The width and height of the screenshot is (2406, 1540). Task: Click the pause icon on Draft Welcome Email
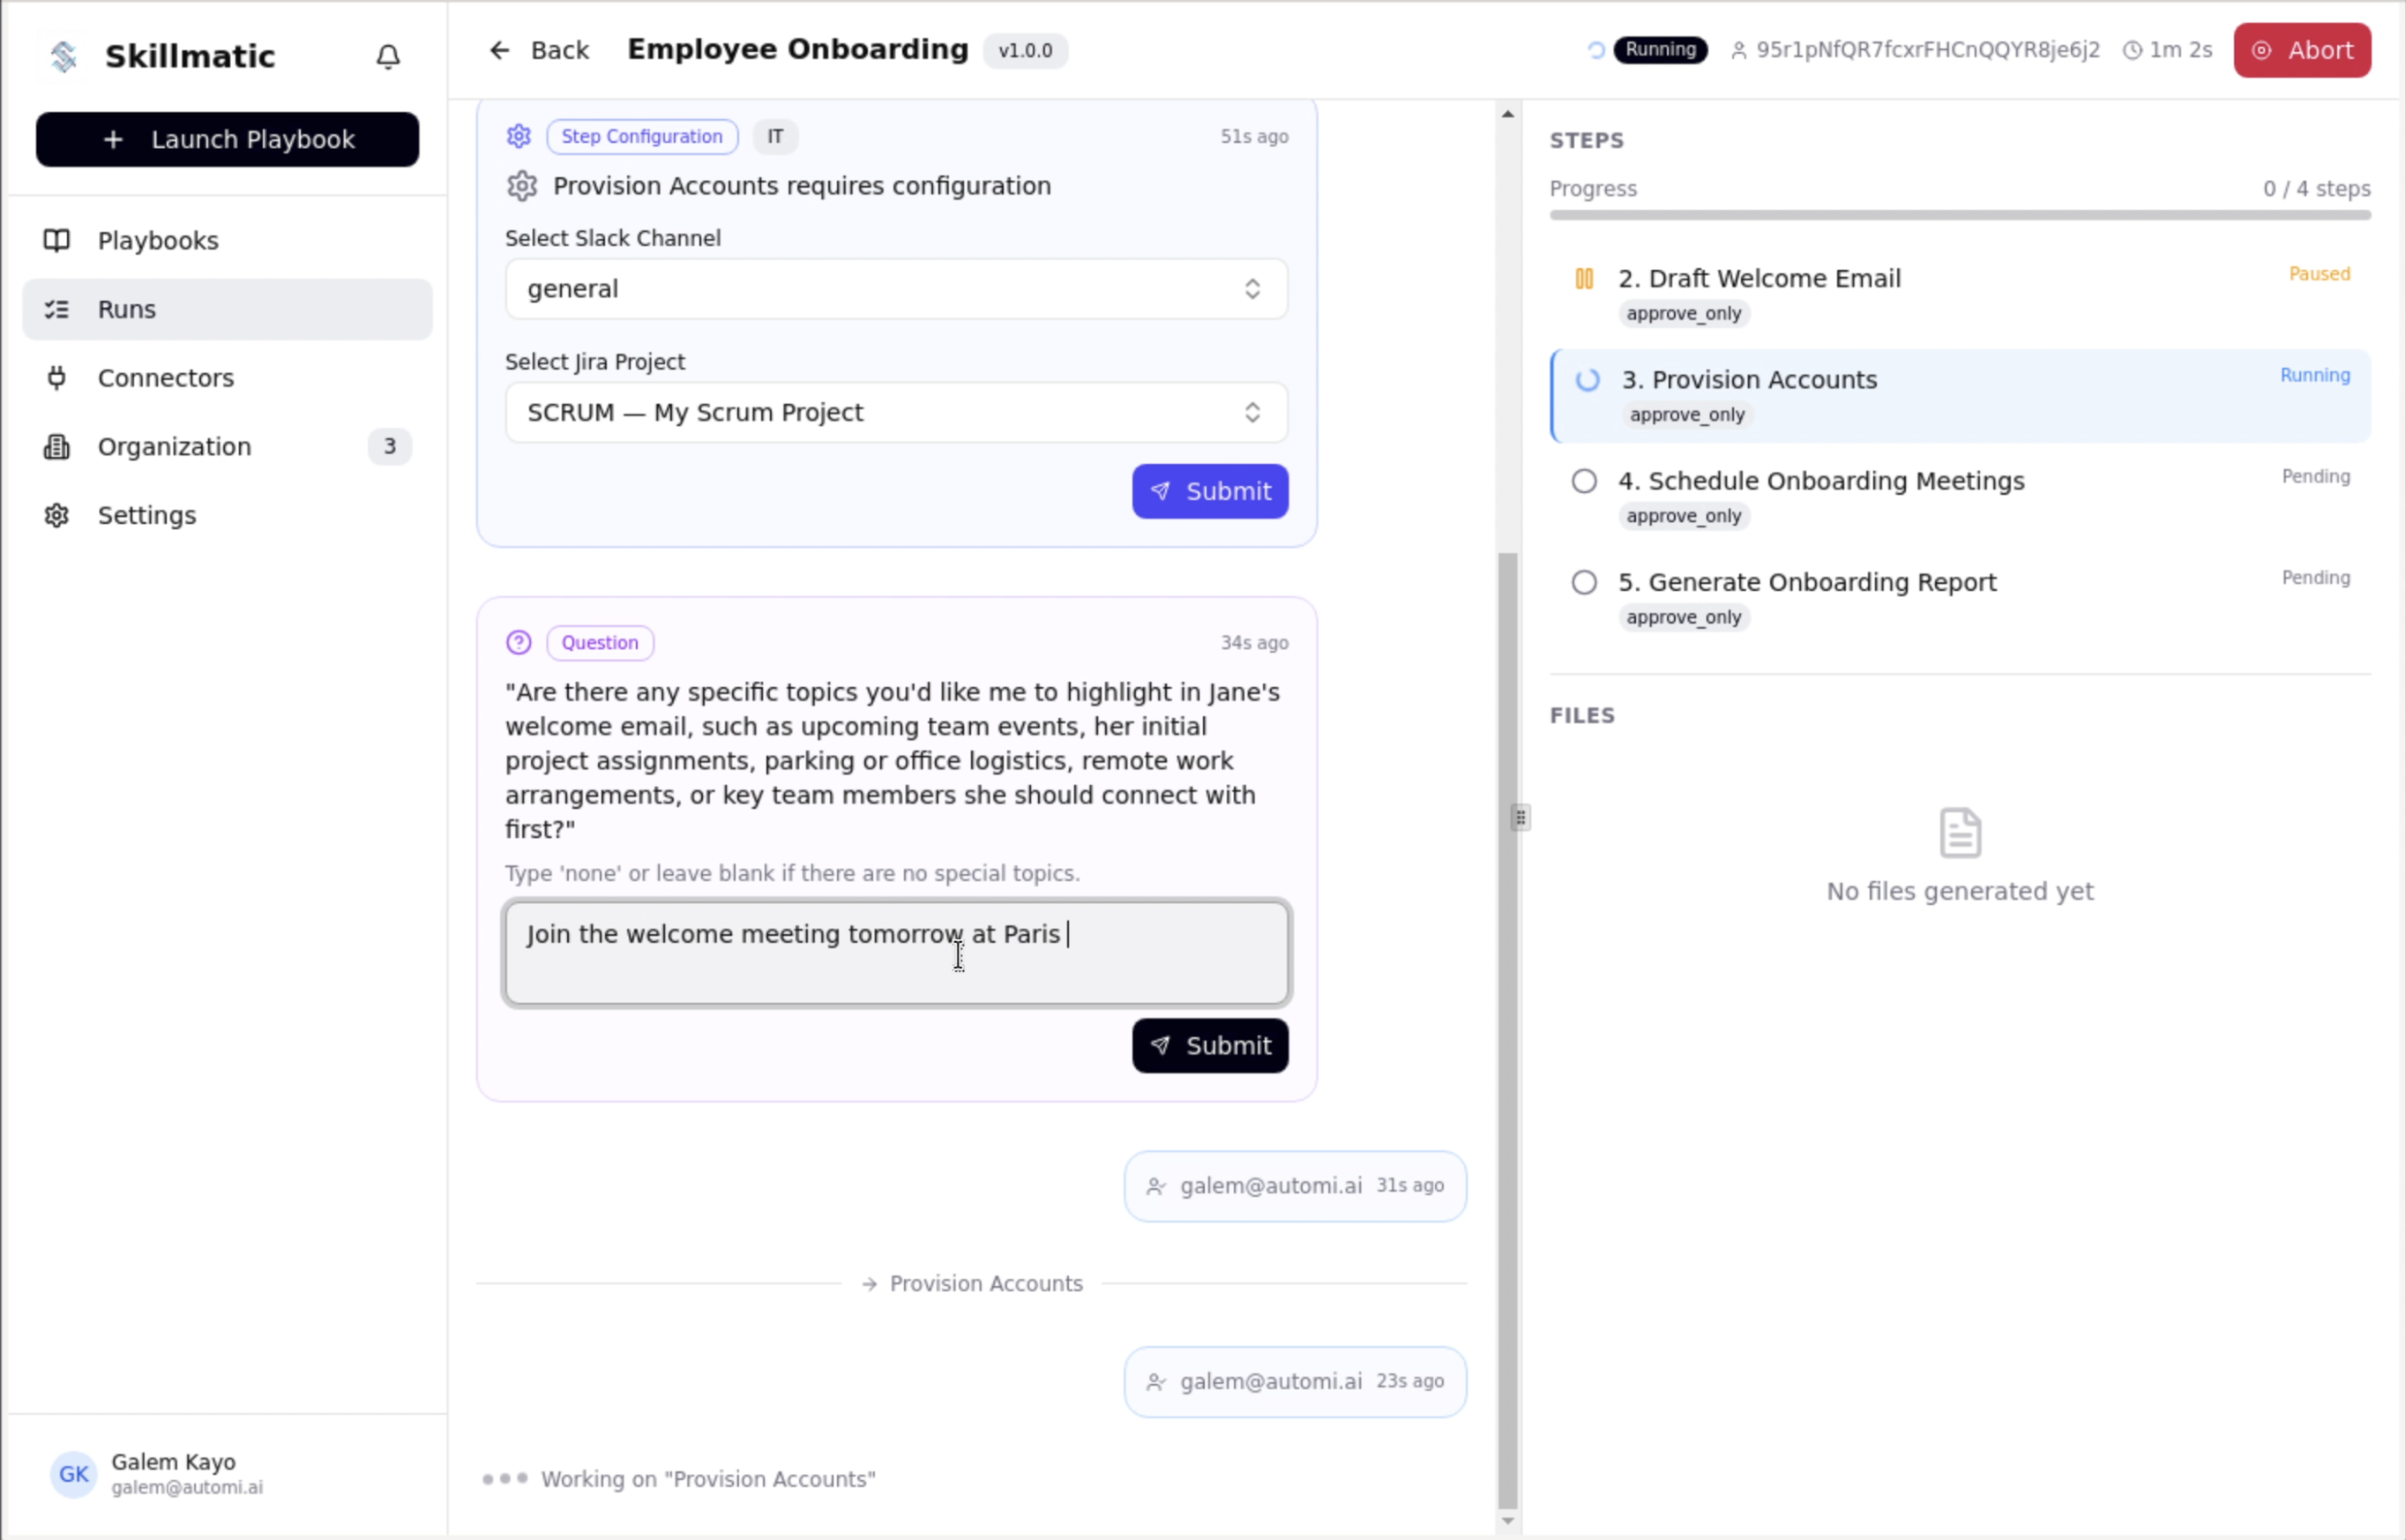click(x=1584, y=278)
